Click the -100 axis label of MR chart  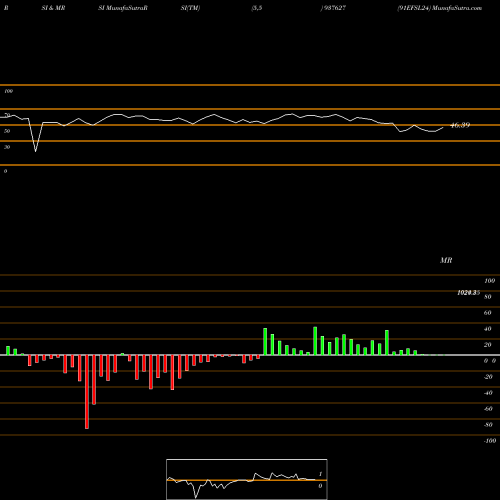(x=490, y=441)
